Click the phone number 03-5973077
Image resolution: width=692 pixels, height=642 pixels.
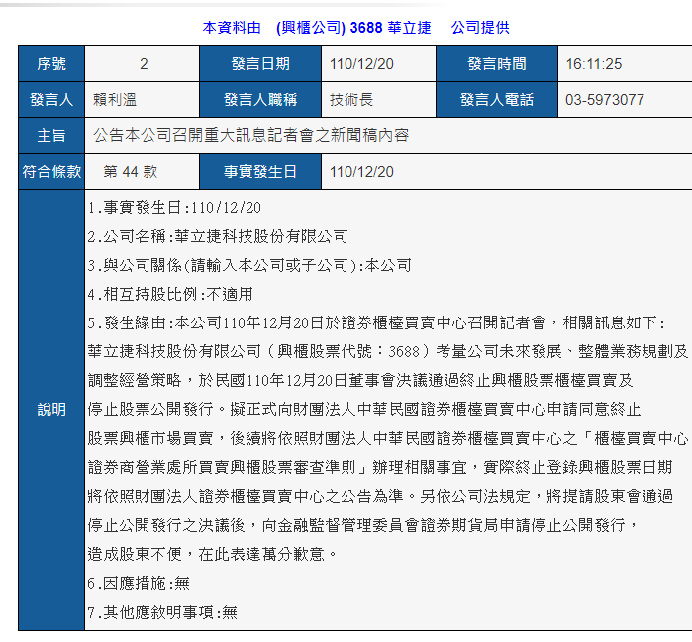604,100
